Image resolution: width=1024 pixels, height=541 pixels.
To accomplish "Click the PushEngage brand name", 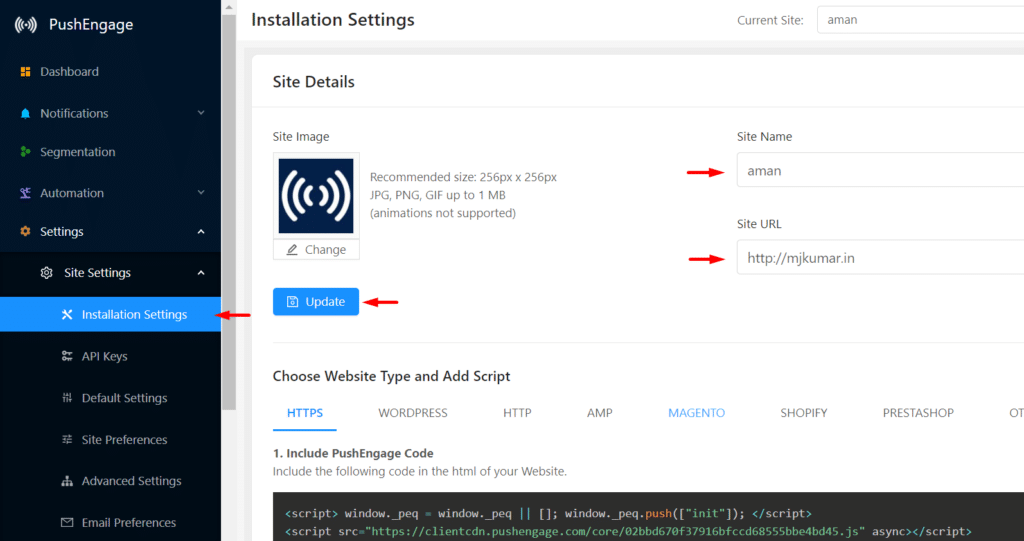I will pyautogui.click(x=91, y=25).
